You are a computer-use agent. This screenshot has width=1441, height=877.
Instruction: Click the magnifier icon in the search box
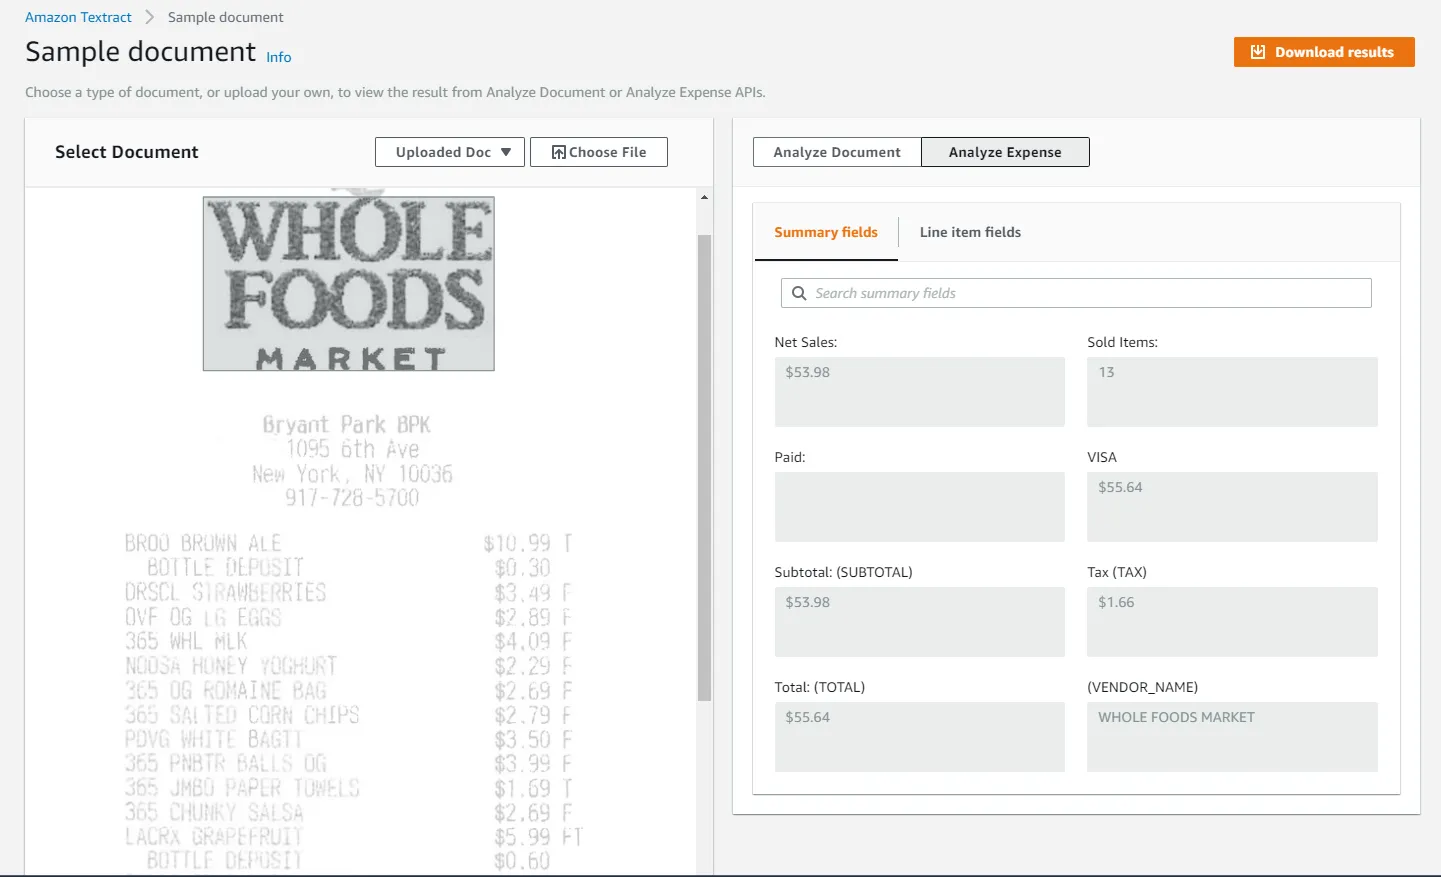798,292
